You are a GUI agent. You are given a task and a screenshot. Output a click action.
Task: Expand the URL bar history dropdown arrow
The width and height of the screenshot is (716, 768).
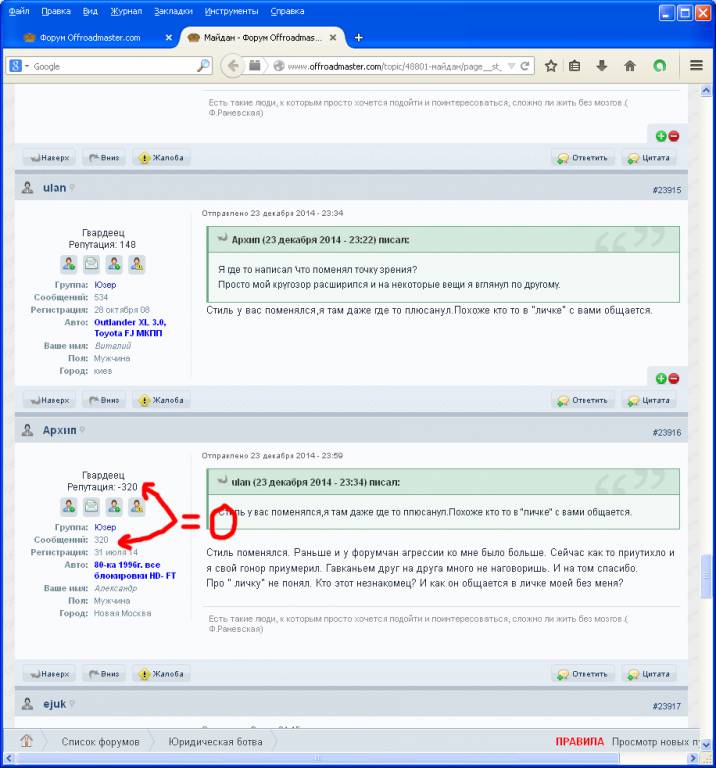(512, 66)
